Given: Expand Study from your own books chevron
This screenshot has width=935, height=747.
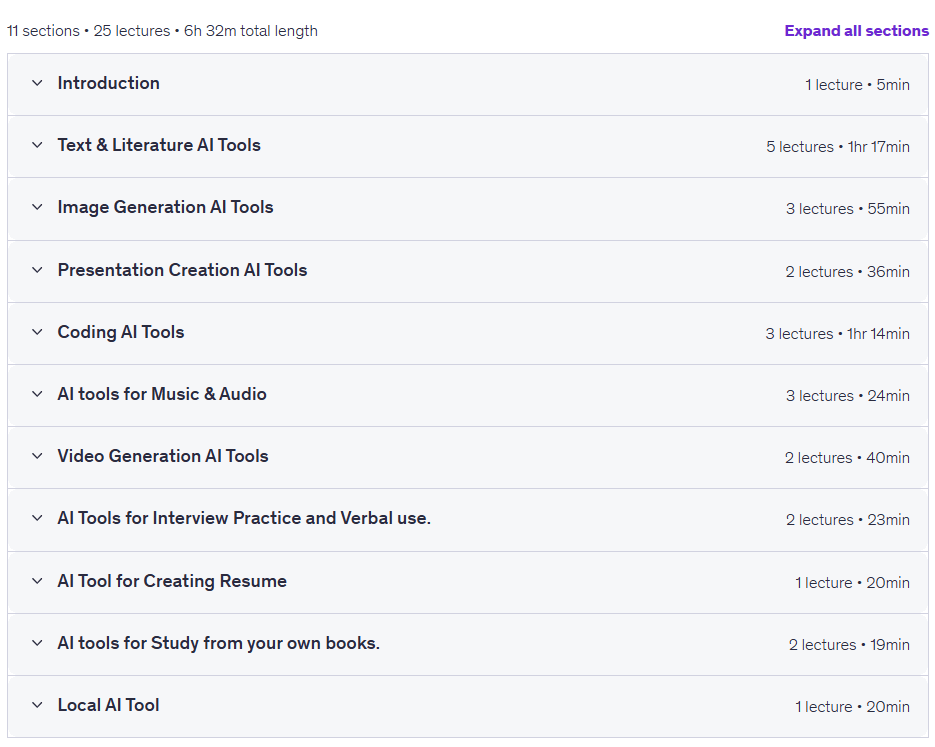Looking at the screenshot, I should tap(37, 643).
